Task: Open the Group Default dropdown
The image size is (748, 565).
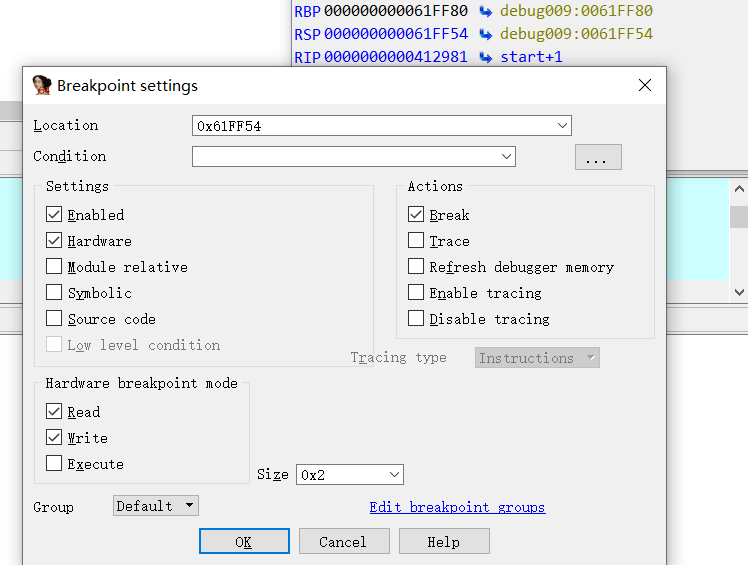Action: (189, 506)
